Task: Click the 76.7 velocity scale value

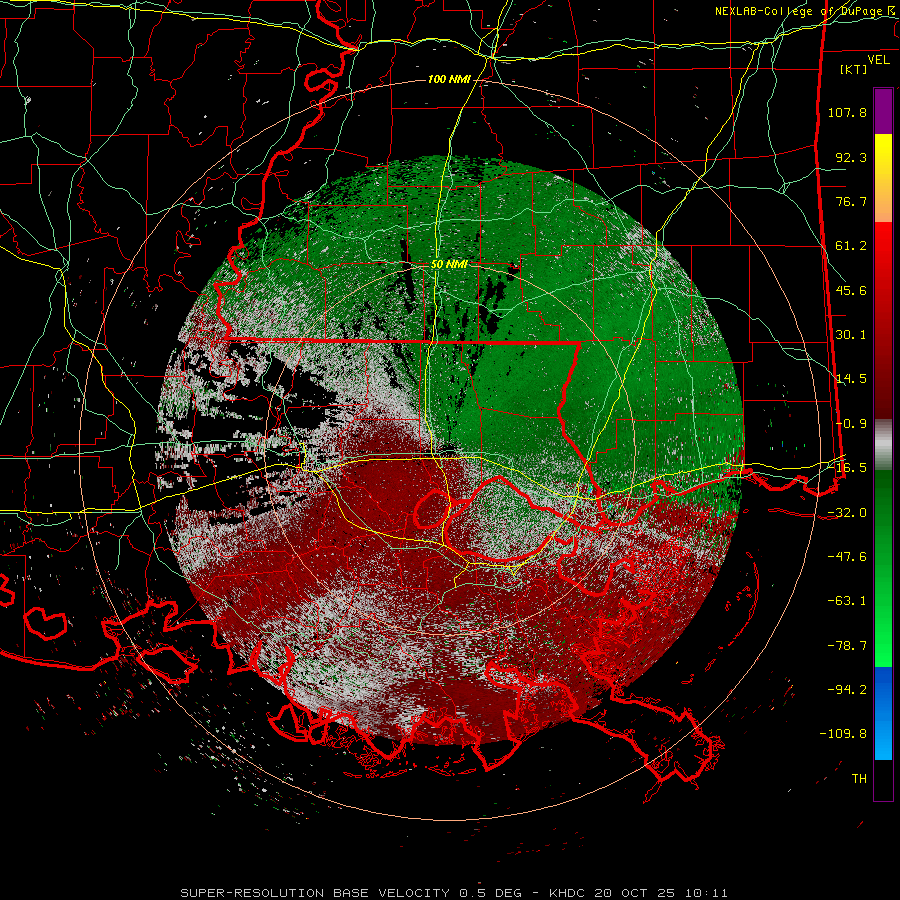Action: coord(851,201)
